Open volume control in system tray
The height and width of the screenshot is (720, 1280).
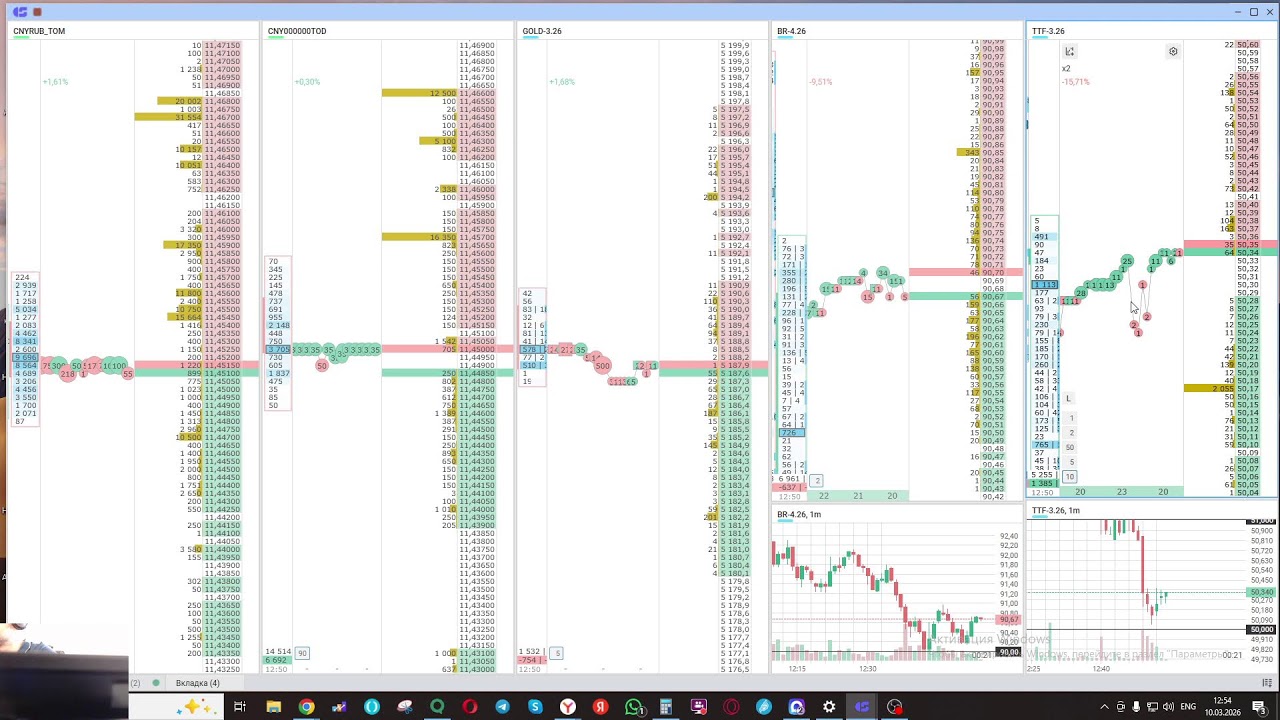pos(1169,707)
